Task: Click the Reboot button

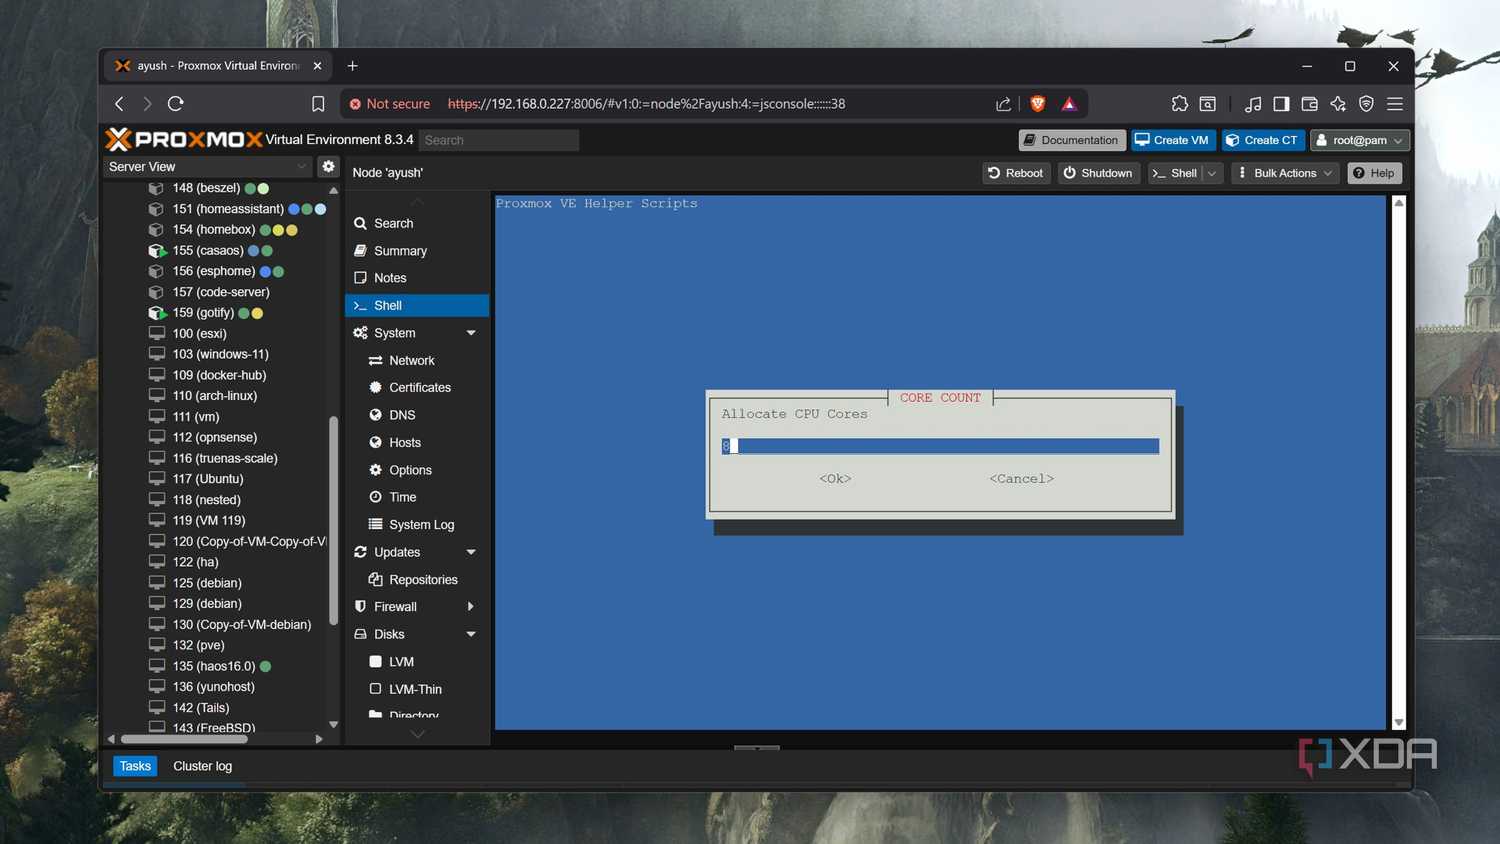Action: [1016, 173]
